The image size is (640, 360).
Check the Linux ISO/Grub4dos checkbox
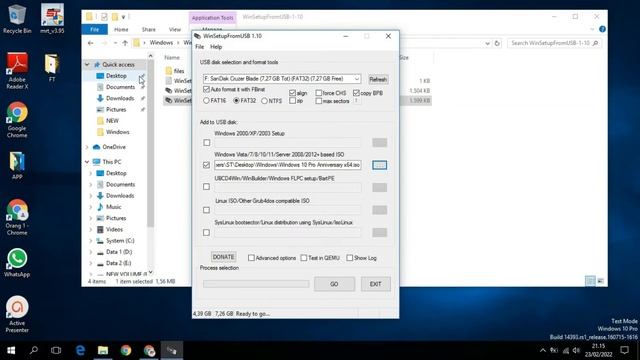(x=207, y=210)
